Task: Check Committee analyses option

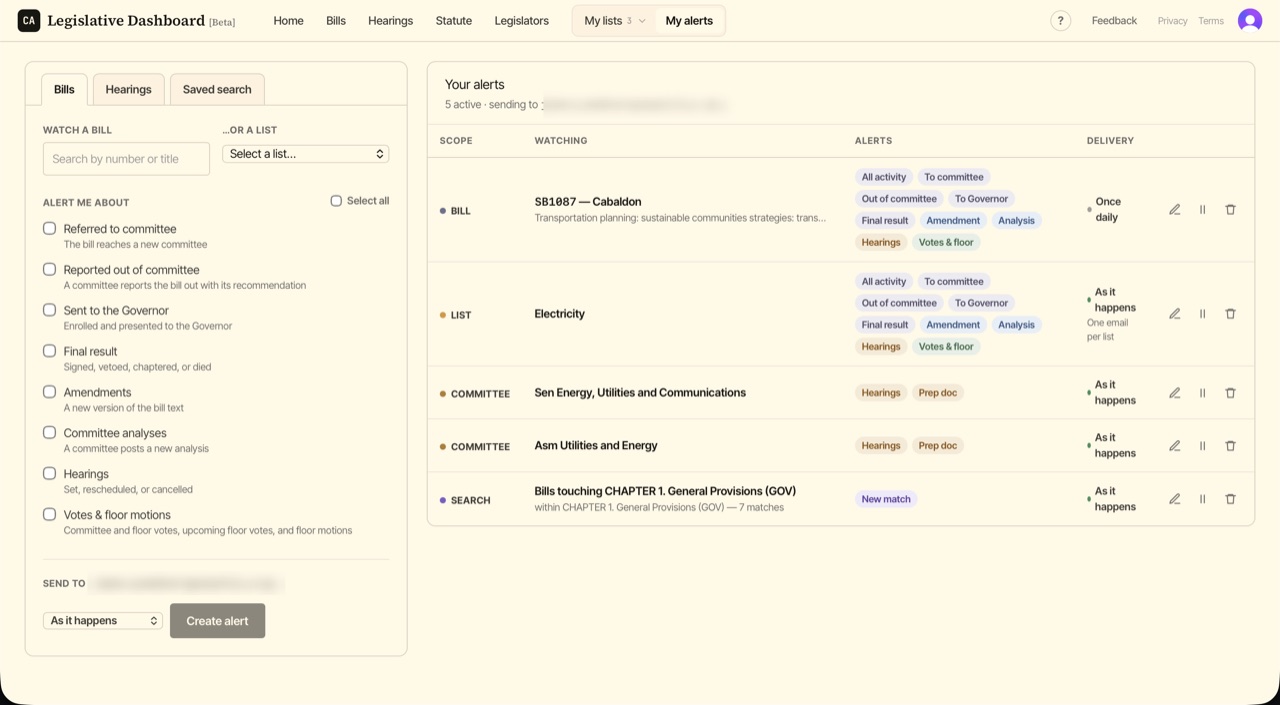Action: click(x=49, y=432)
